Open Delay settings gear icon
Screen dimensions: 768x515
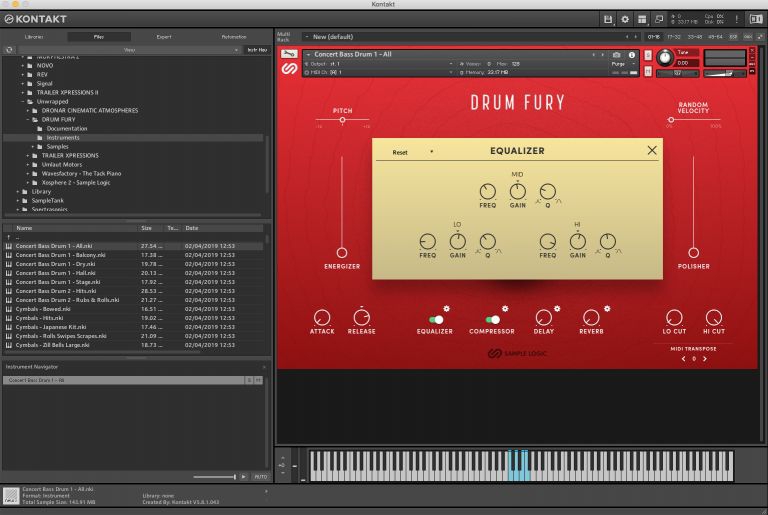tap(557, 309)
